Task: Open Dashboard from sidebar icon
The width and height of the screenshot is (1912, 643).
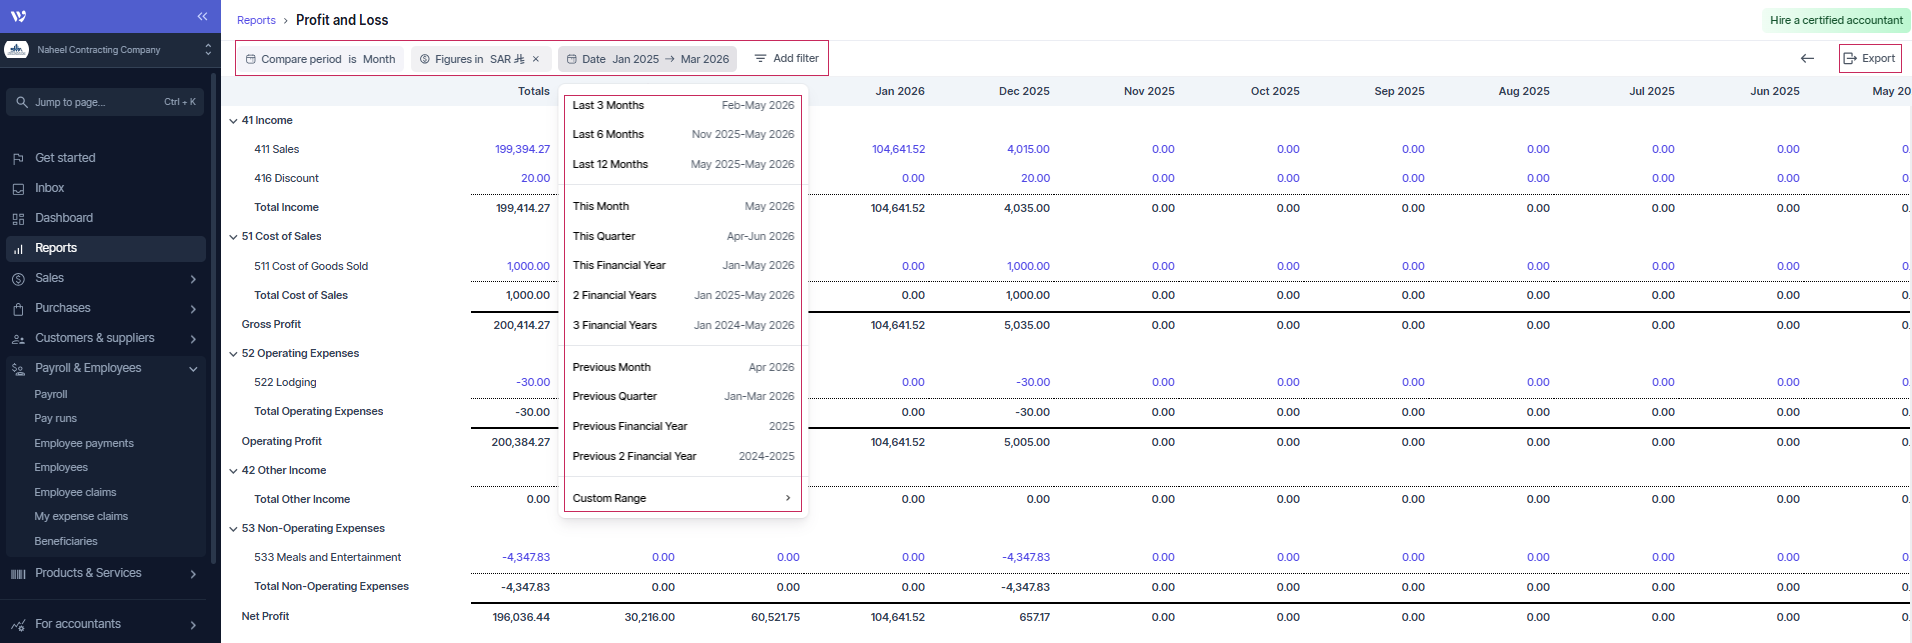Action: click(x=18, y=219)
